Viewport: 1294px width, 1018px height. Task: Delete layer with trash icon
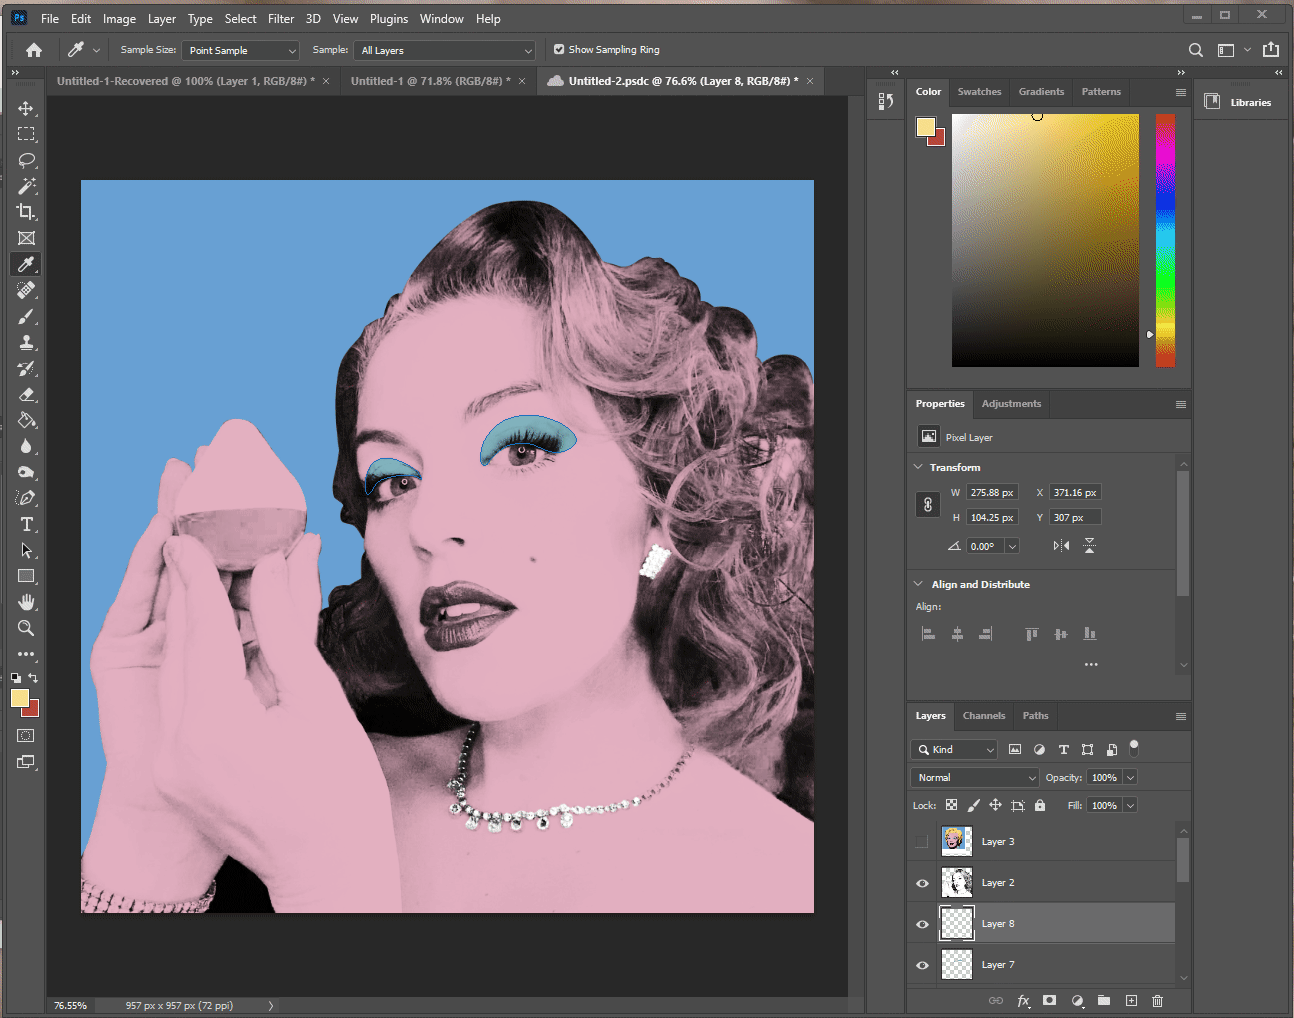(1157, 1000)
